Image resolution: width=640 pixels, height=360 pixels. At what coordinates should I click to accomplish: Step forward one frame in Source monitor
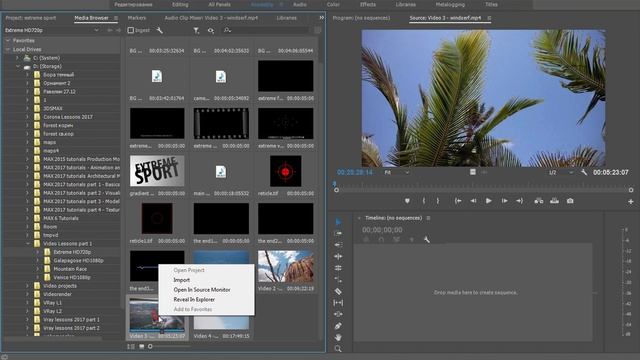click(504, 201)
